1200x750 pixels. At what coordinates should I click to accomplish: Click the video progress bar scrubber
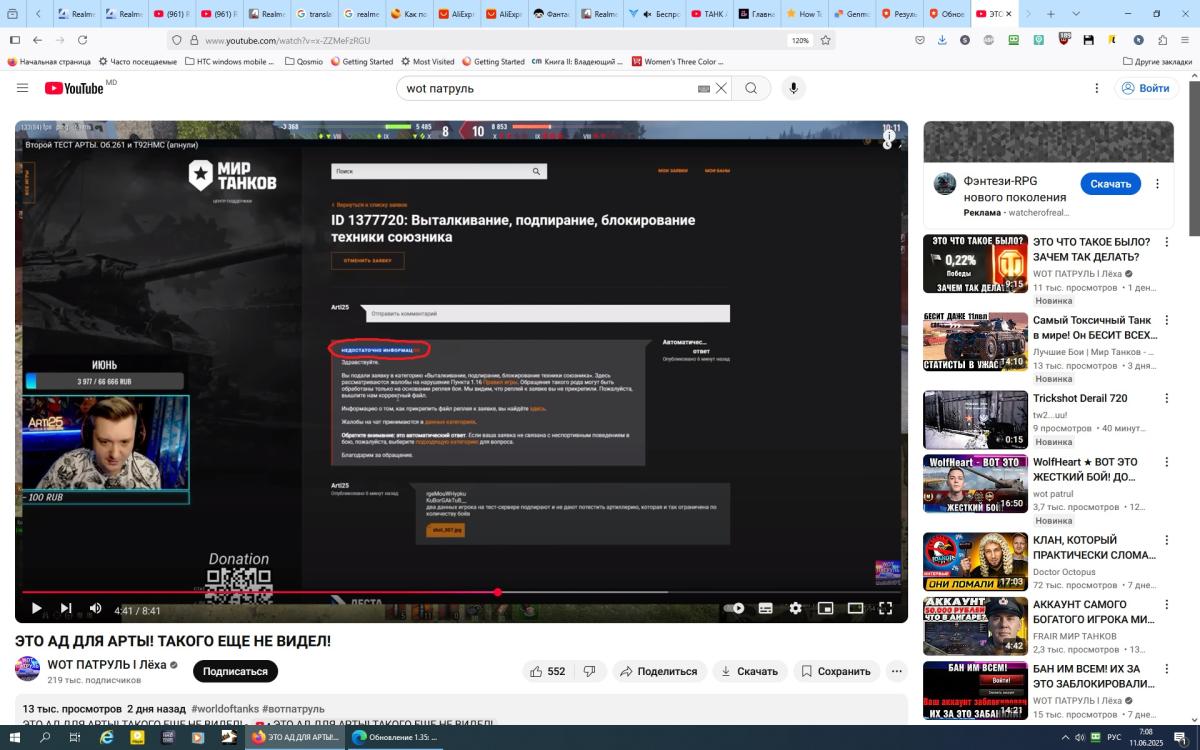tap(497, 592)
